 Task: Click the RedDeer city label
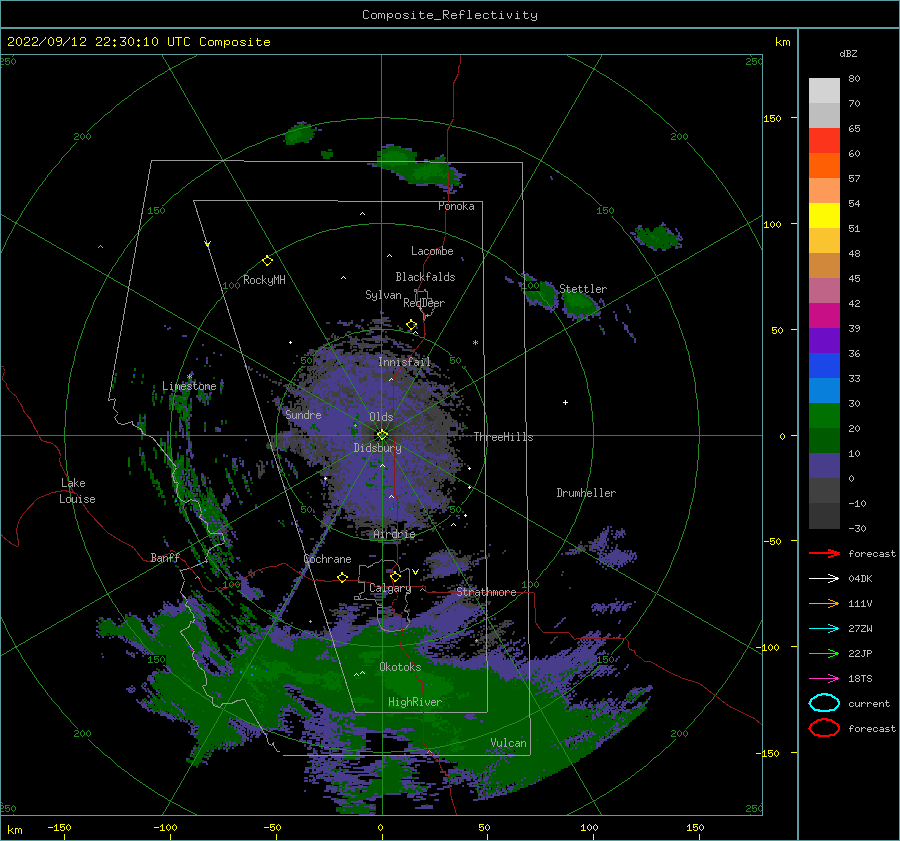pos(424,303)
